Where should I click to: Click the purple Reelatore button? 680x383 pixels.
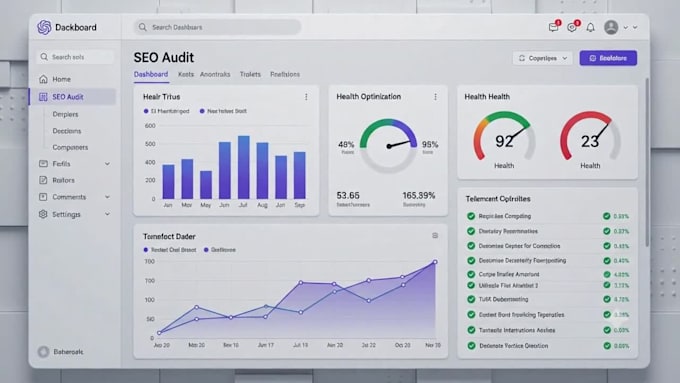tap(608, 58)
